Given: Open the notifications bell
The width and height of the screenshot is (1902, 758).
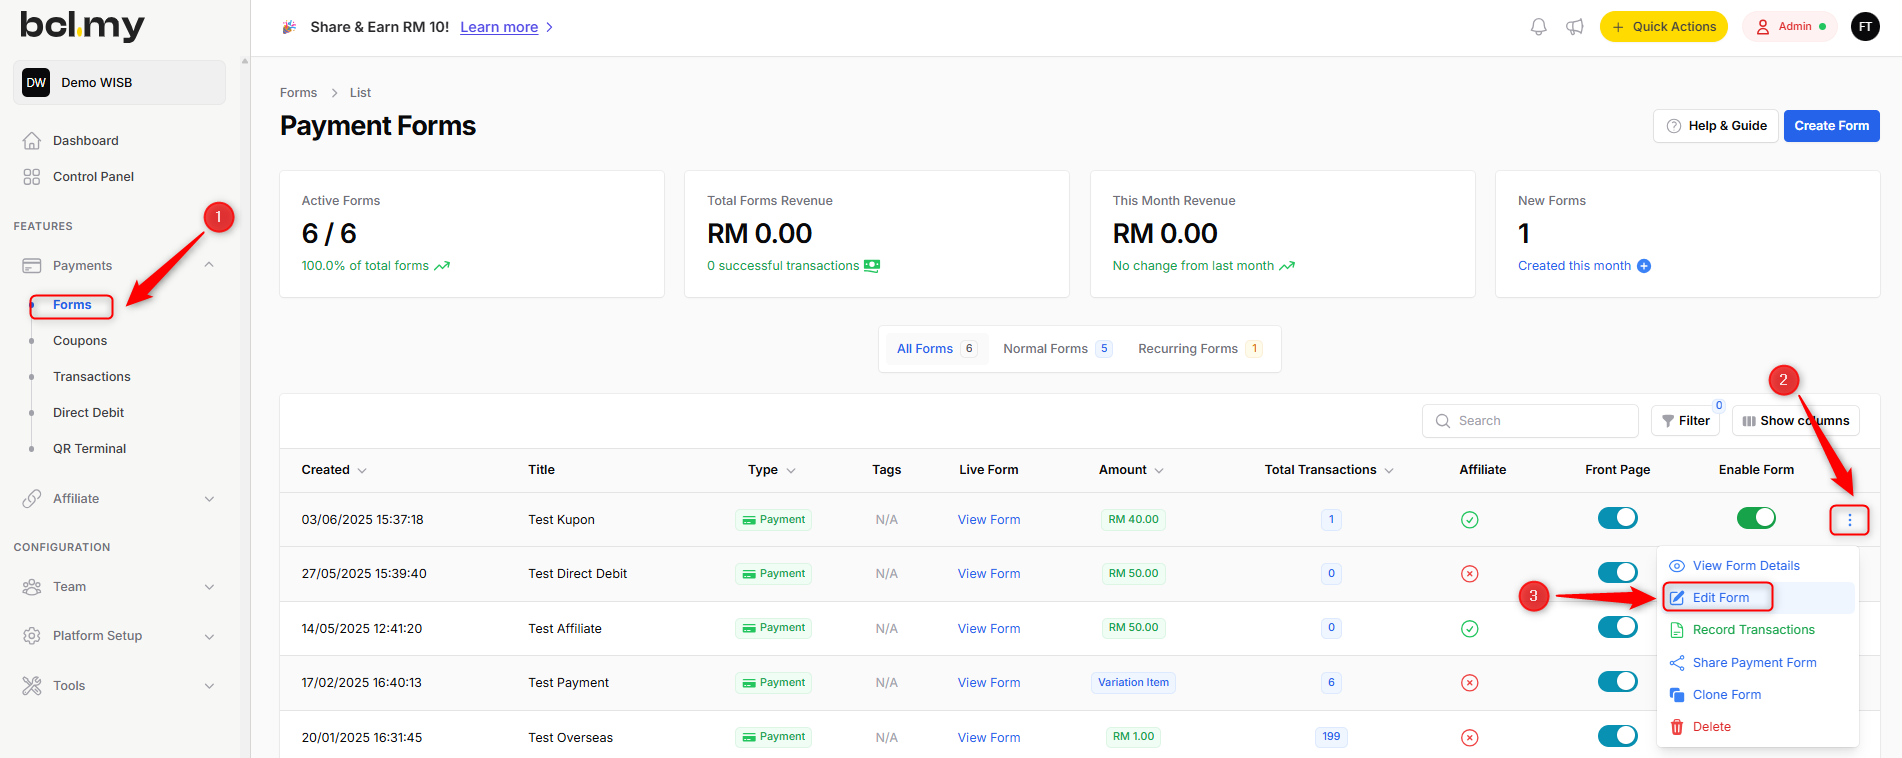Looking at the screenshot, I should [x=1538, y=27].
